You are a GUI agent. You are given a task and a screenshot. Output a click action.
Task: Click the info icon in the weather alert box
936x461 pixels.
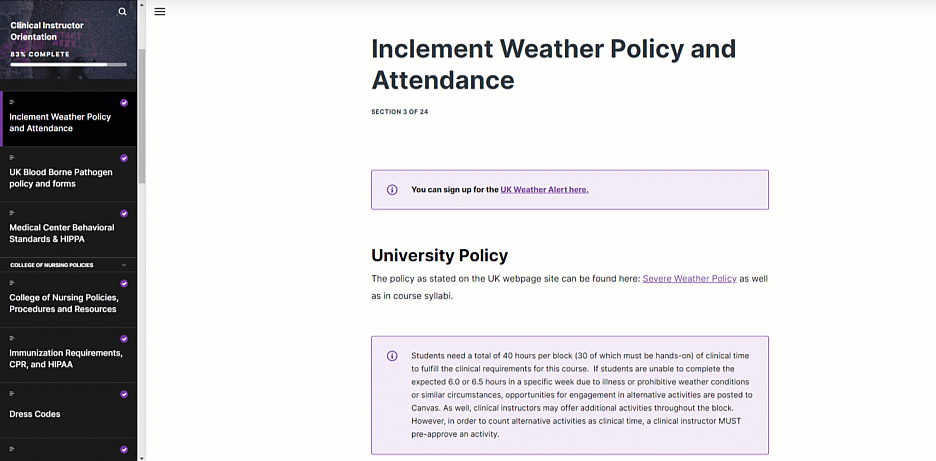click(392, 189)
